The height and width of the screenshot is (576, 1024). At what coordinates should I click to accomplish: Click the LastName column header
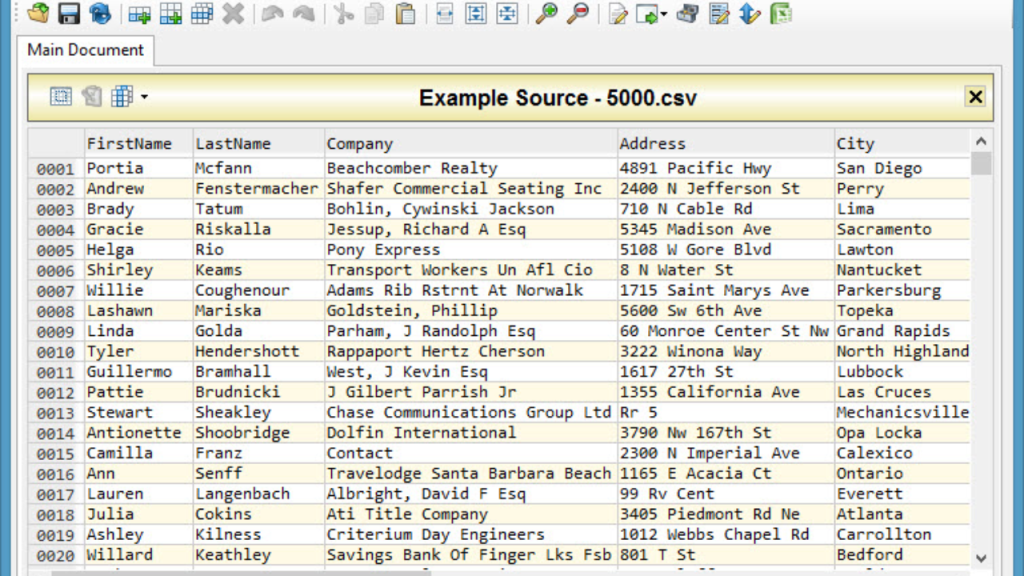tap(259, 143)
